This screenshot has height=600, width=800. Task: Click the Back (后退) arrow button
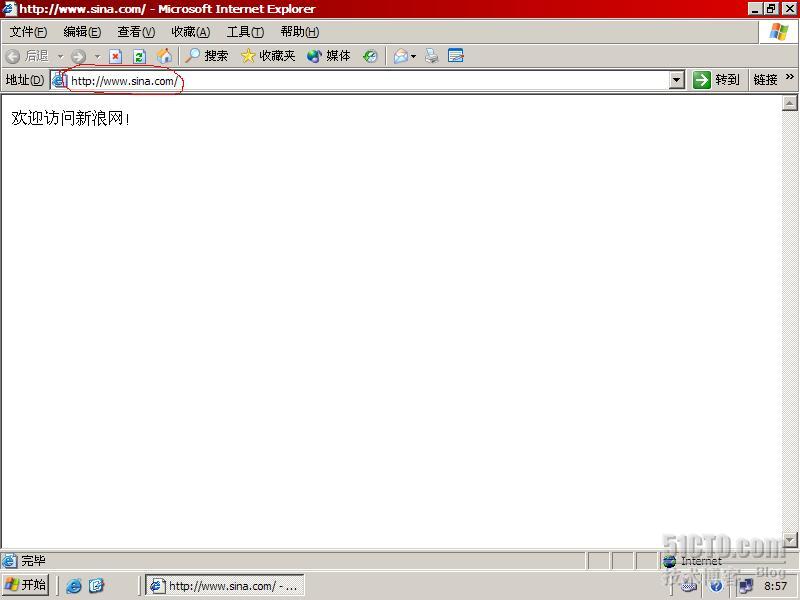coord(27,56)
